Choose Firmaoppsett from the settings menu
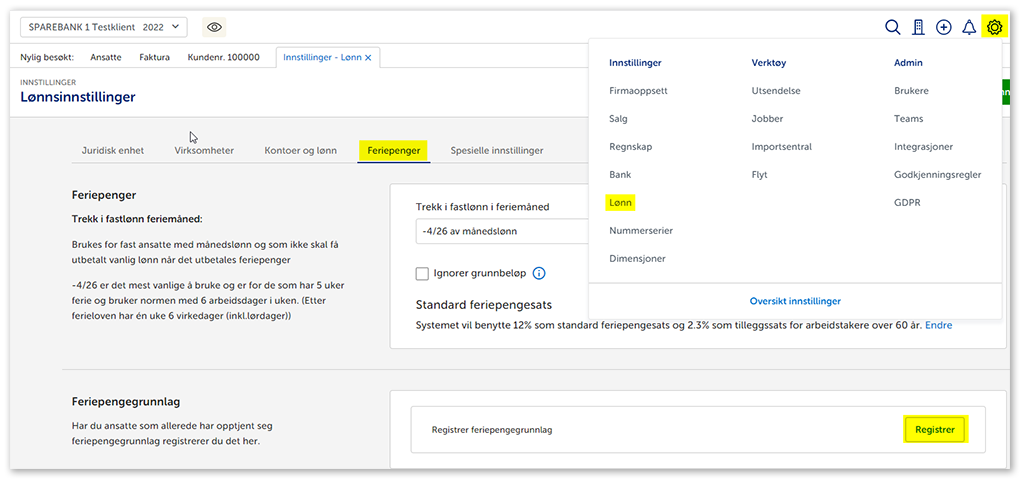The height and width of the screenshot is (479, 1020). click(x=638, y=90)
